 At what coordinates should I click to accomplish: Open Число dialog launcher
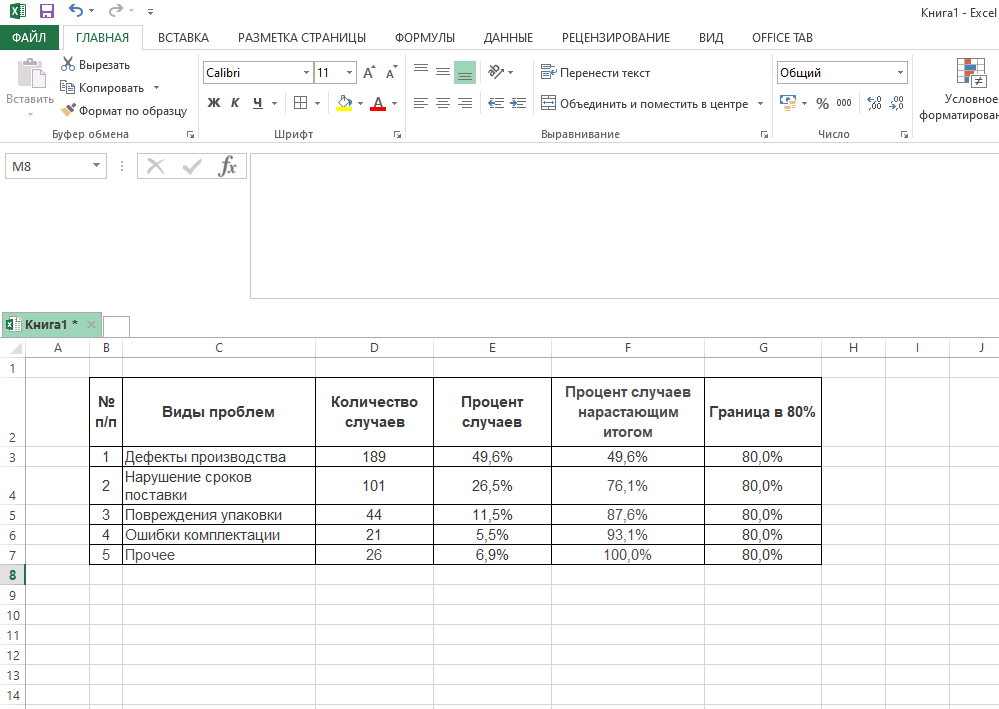[x=903, y=134]
